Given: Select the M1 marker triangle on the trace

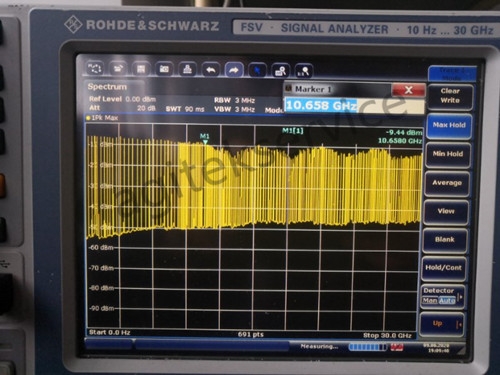Looking at the screenshot, I should pyautogui.click(x=205, y=142).
